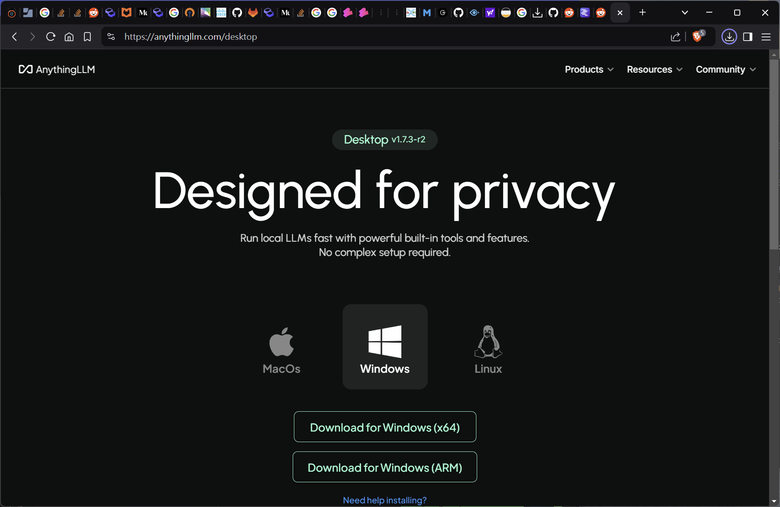
Task: Click the Desktop v1.7.3-r2 badge
Action: 385,140
